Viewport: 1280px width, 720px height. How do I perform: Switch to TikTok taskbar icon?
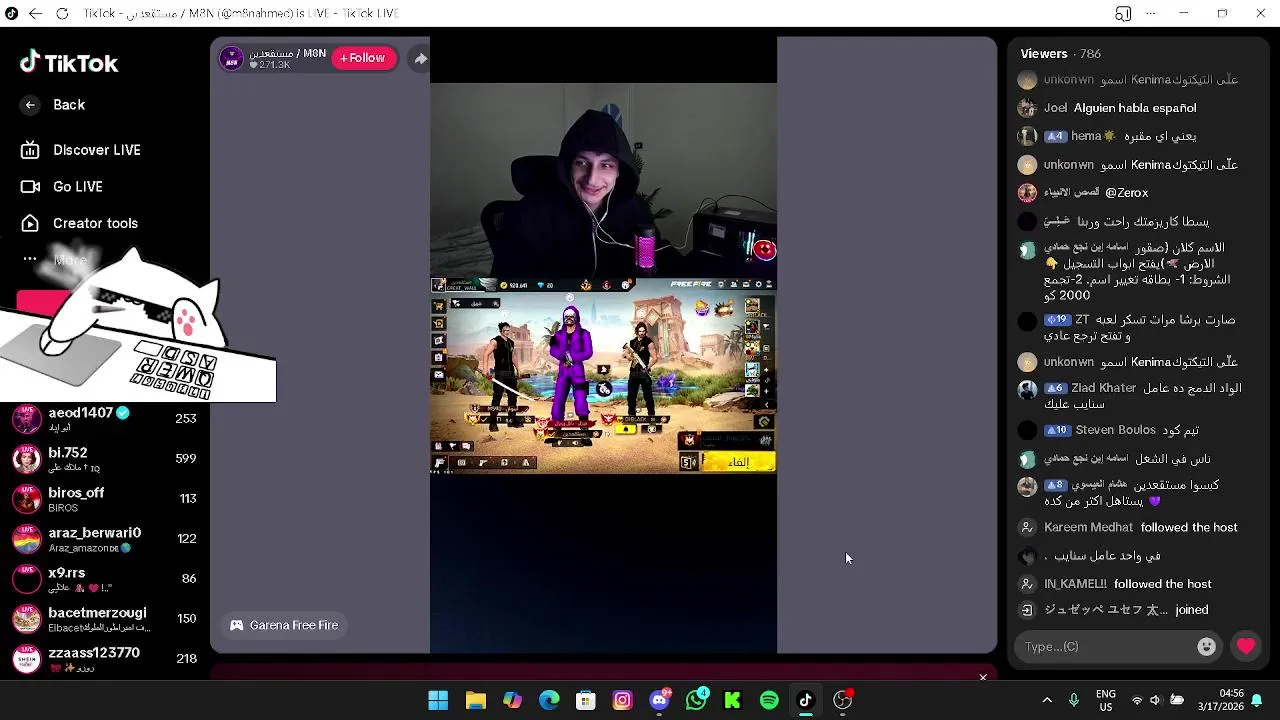tap(806, 700)
